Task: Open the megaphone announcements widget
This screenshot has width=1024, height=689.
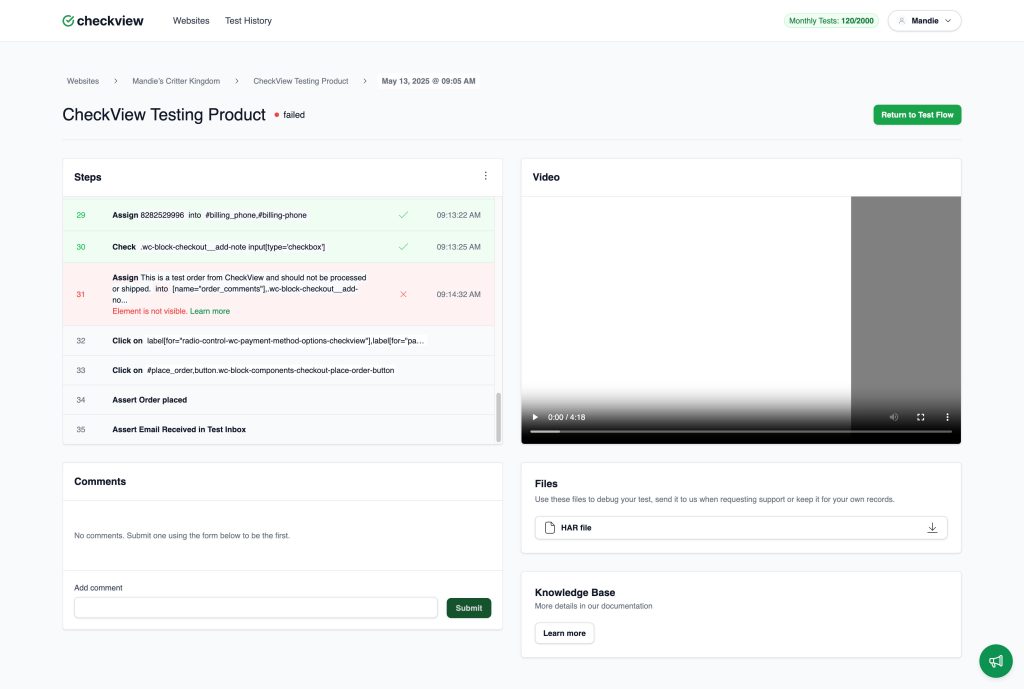Action: click(995, 661)
